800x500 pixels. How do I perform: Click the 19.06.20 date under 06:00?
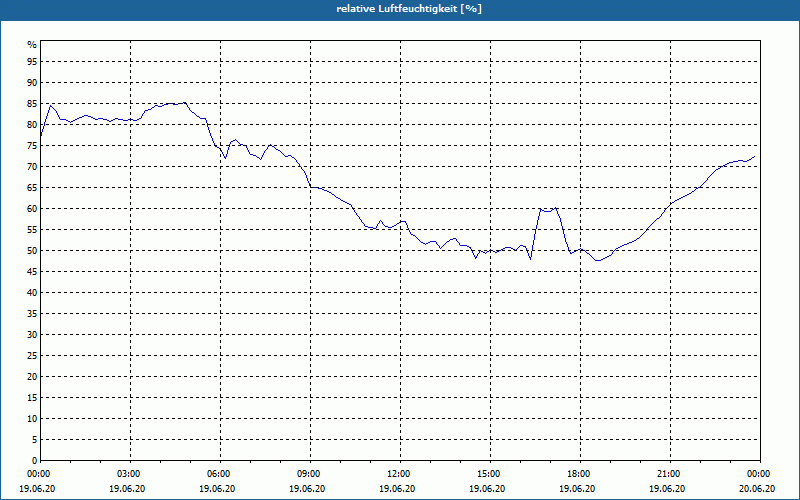click(x=217, y=489)
